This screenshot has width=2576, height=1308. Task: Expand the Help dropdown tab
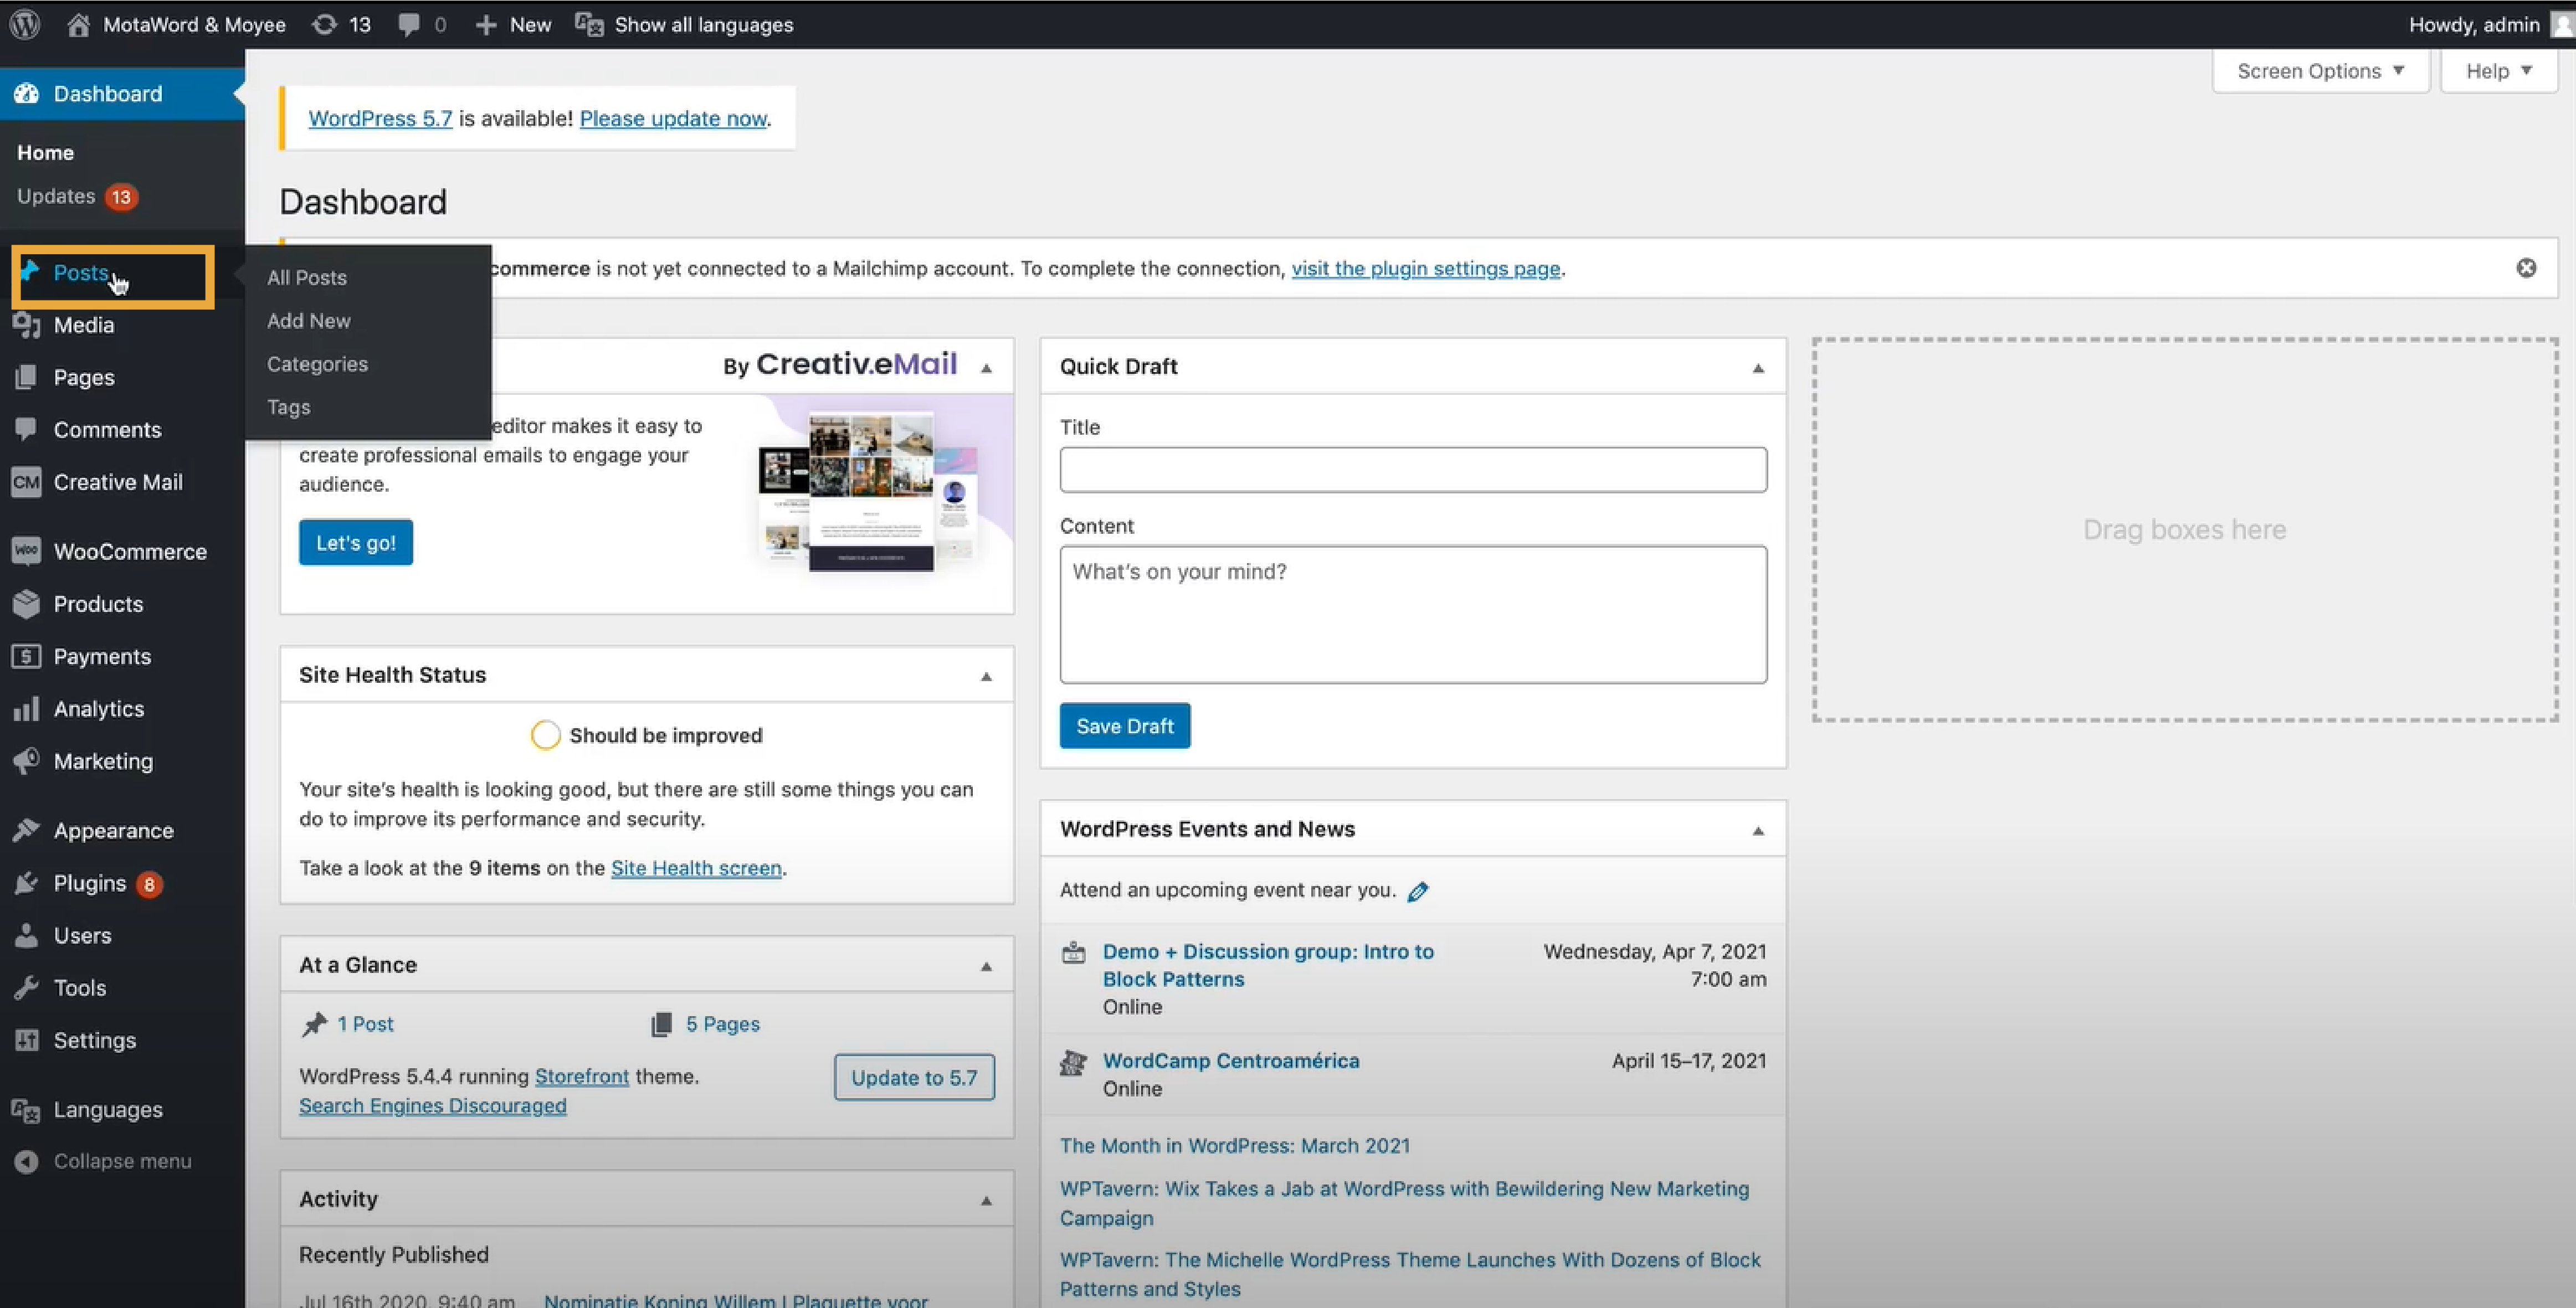pyautogui.click(x=2498, y=71)
